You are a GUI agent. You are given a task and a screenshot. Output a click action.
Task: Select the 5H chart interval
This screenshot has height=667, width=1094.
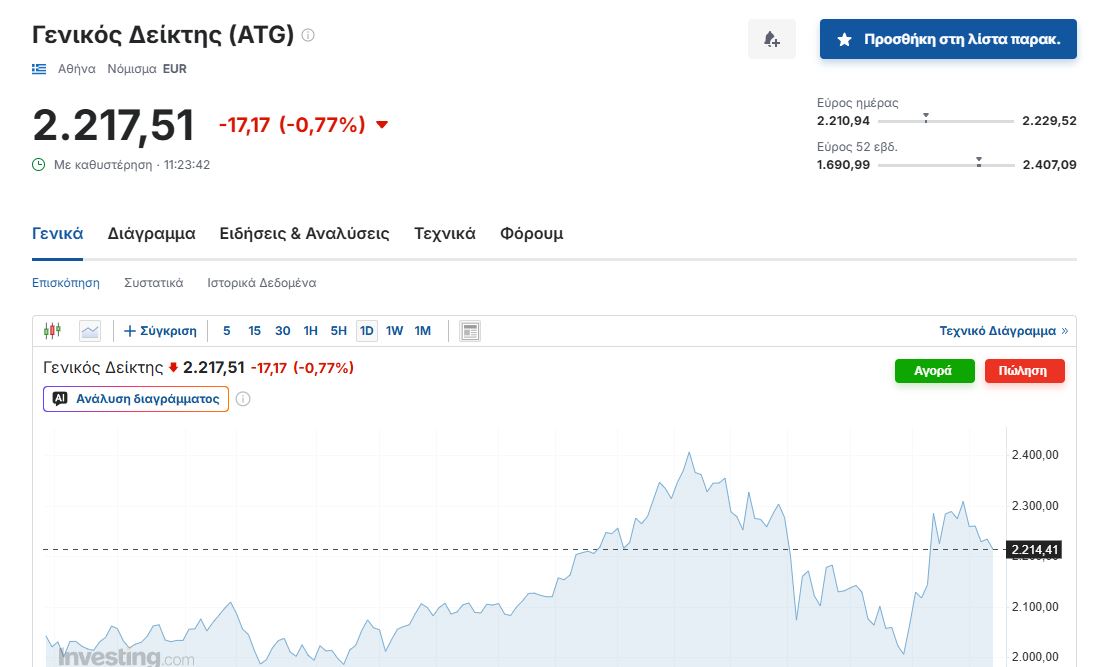pyautogui.click(x=339, y=331)
